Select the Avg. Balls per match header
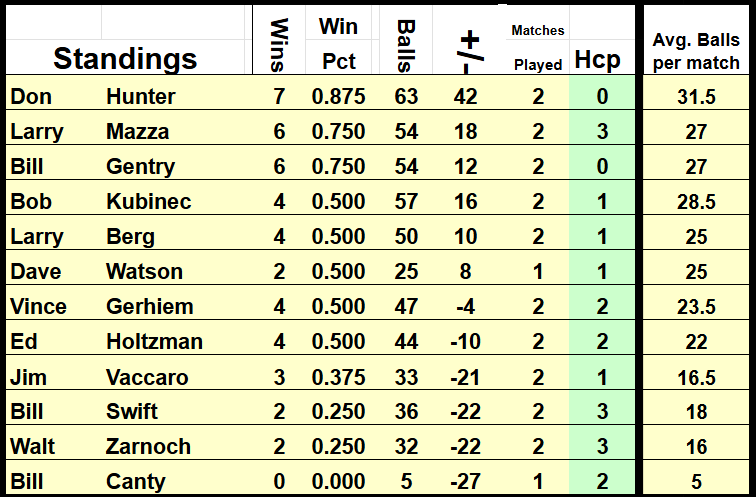 tap(696, 50)
